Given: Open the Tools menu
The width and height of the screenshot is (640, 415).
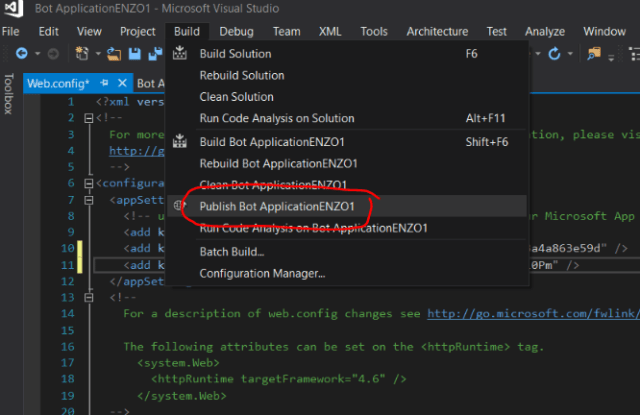Looking at the screenshot, I should [x=374, y=31].
